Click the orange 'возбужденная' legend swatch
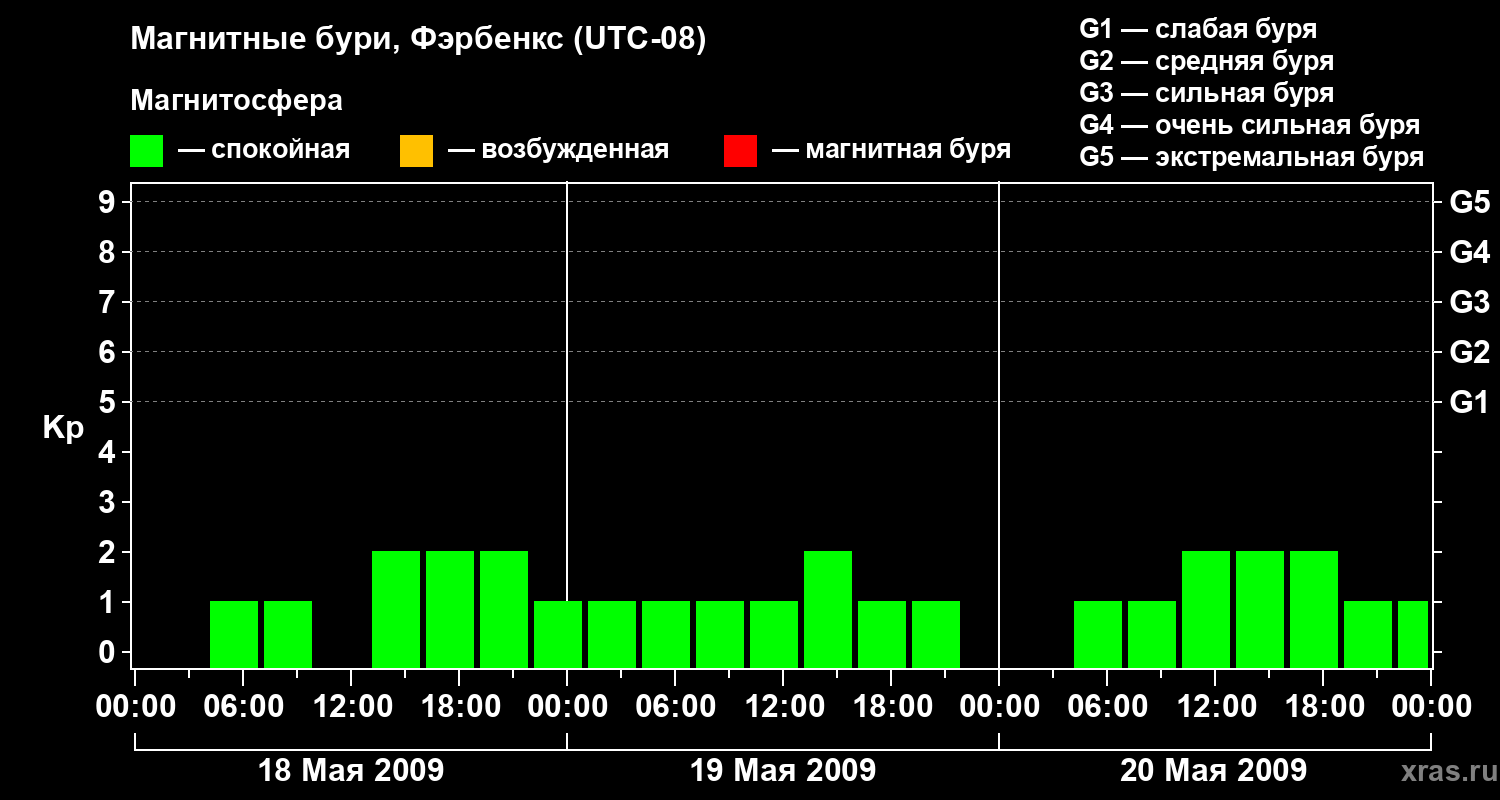 coord(416,151)
